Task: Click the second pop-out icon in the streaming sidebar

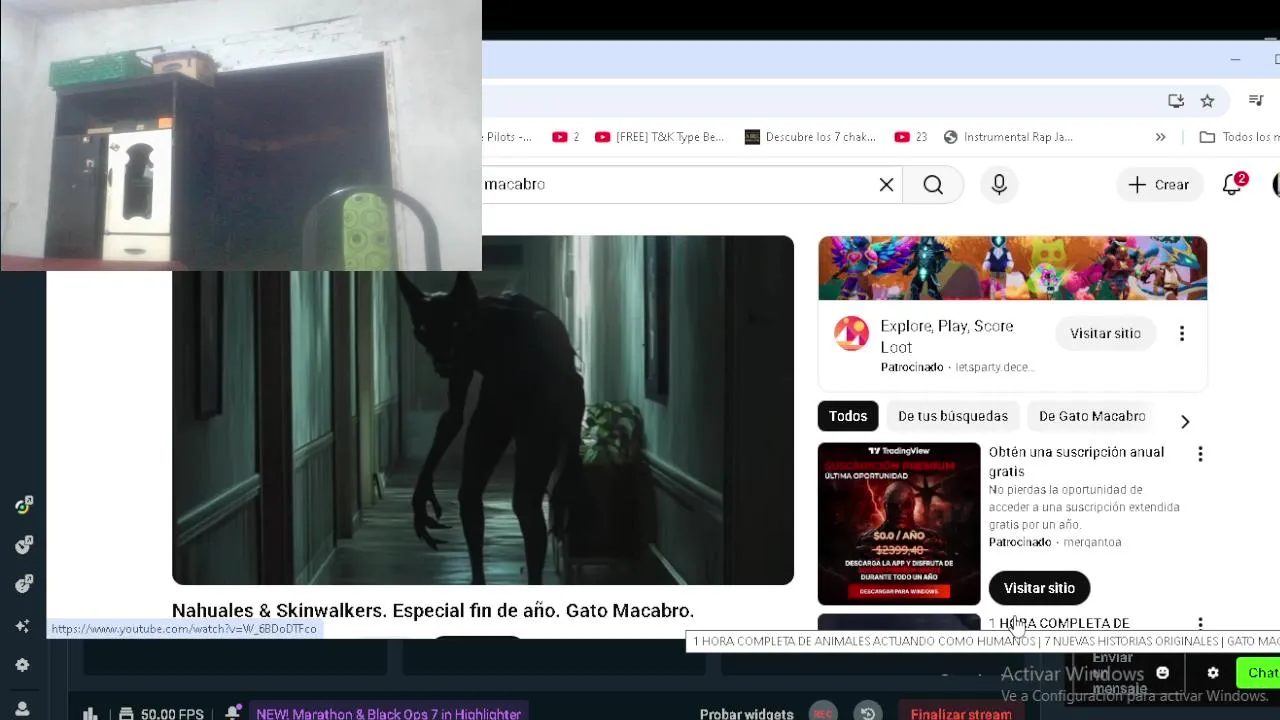Action: pyautogui.click(x=23, y=545)
